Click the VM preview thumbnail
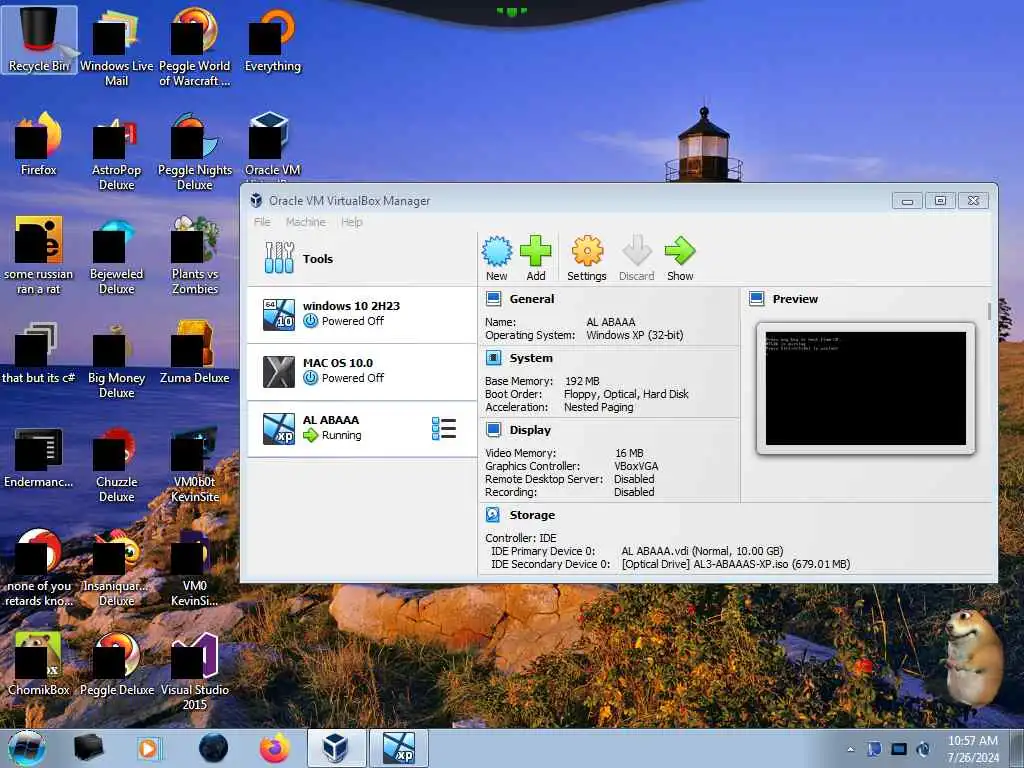1024x768 pixels. click(x=865, y=388)
